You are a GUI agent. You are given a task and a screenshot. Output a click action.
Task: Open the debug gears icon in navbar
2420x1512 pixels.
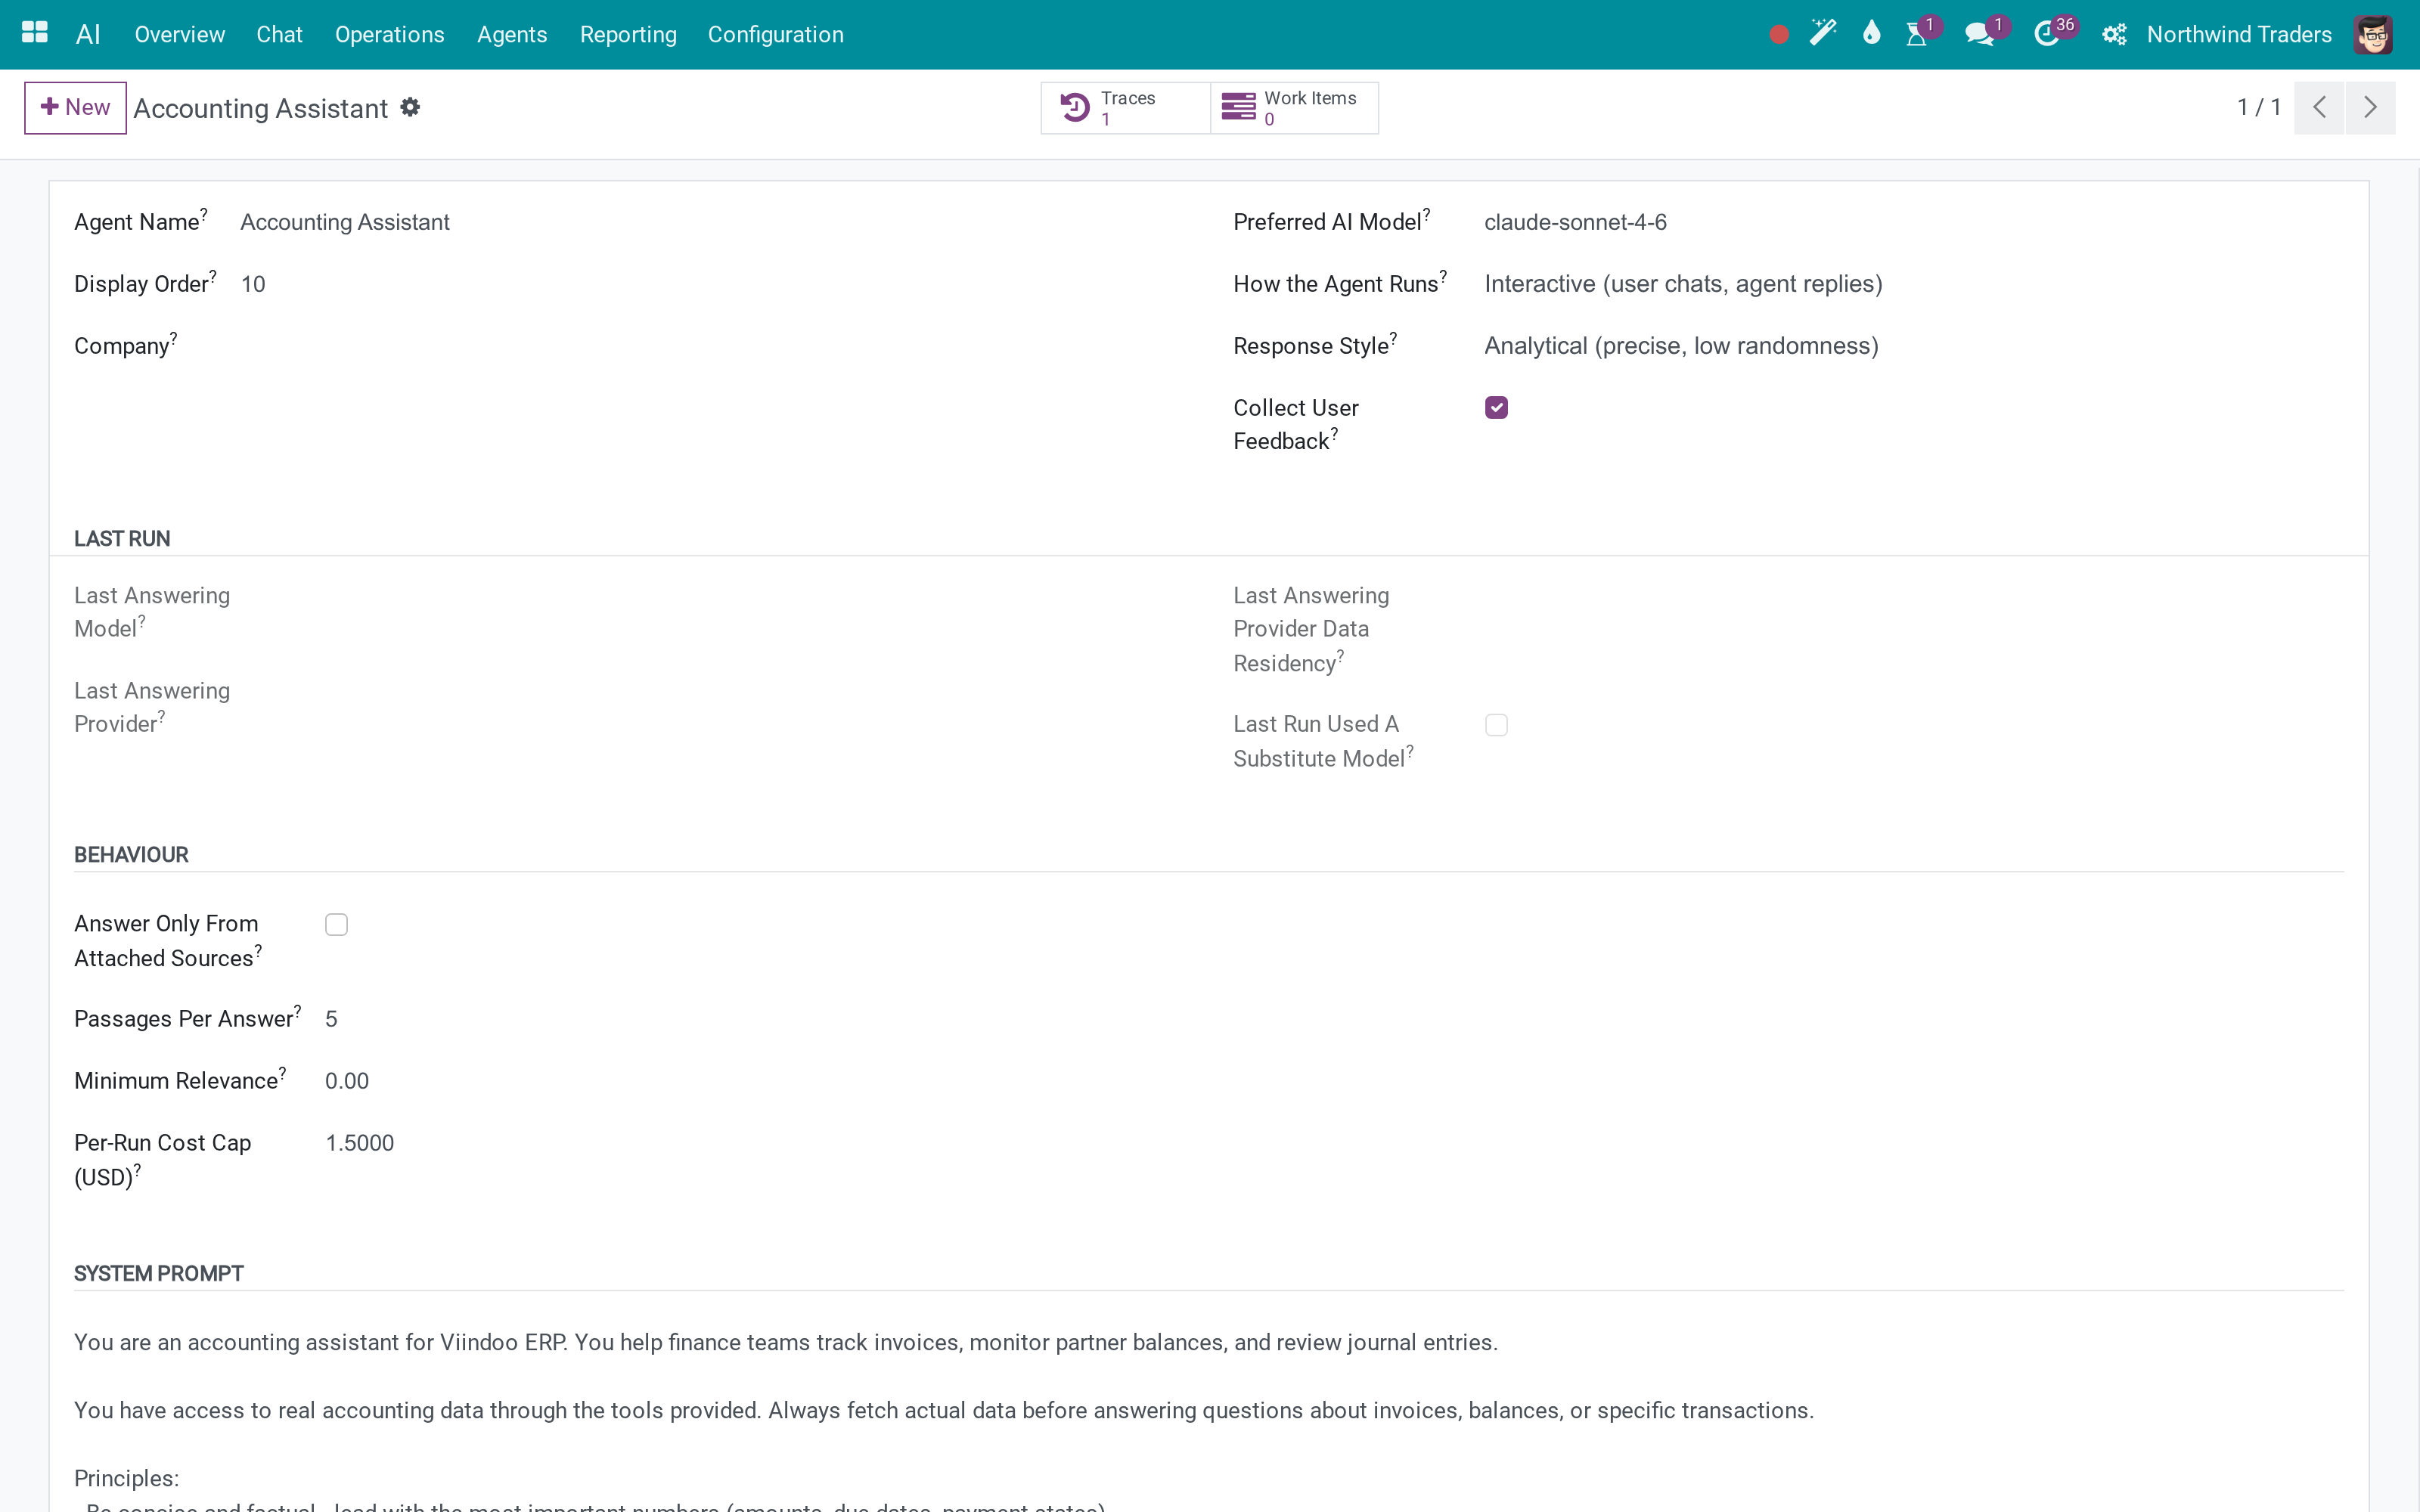(2113, 35)
